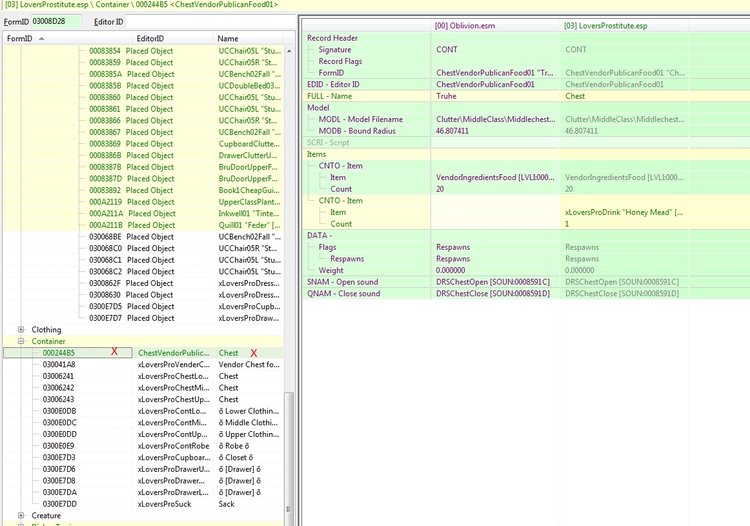The image size is (750, 526).
Task: Click the second CNTO - Item row
Action: [526, 200]
